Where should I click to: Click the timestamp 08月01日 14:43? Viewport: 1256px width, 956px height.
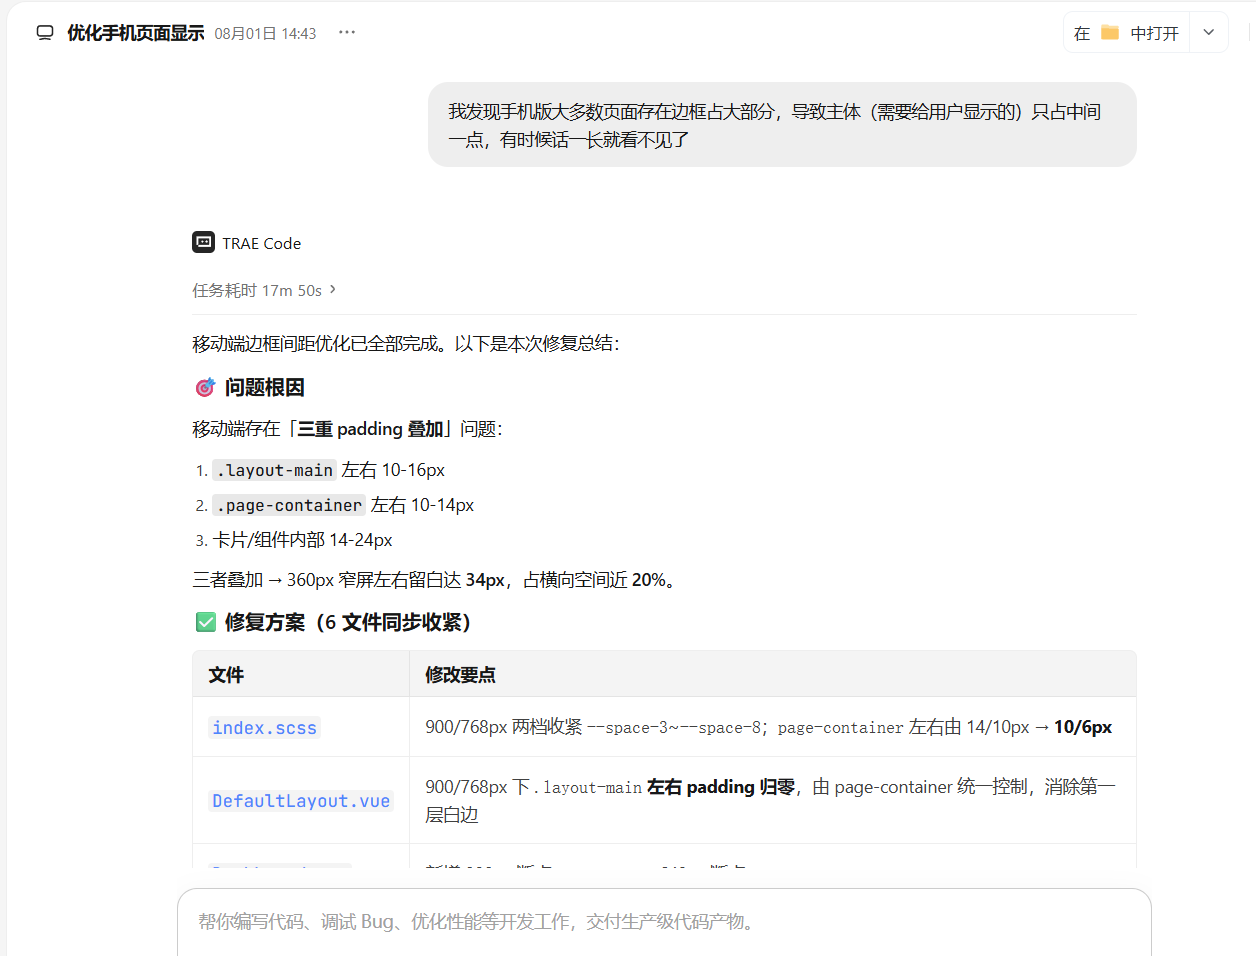tap(266, 34)
